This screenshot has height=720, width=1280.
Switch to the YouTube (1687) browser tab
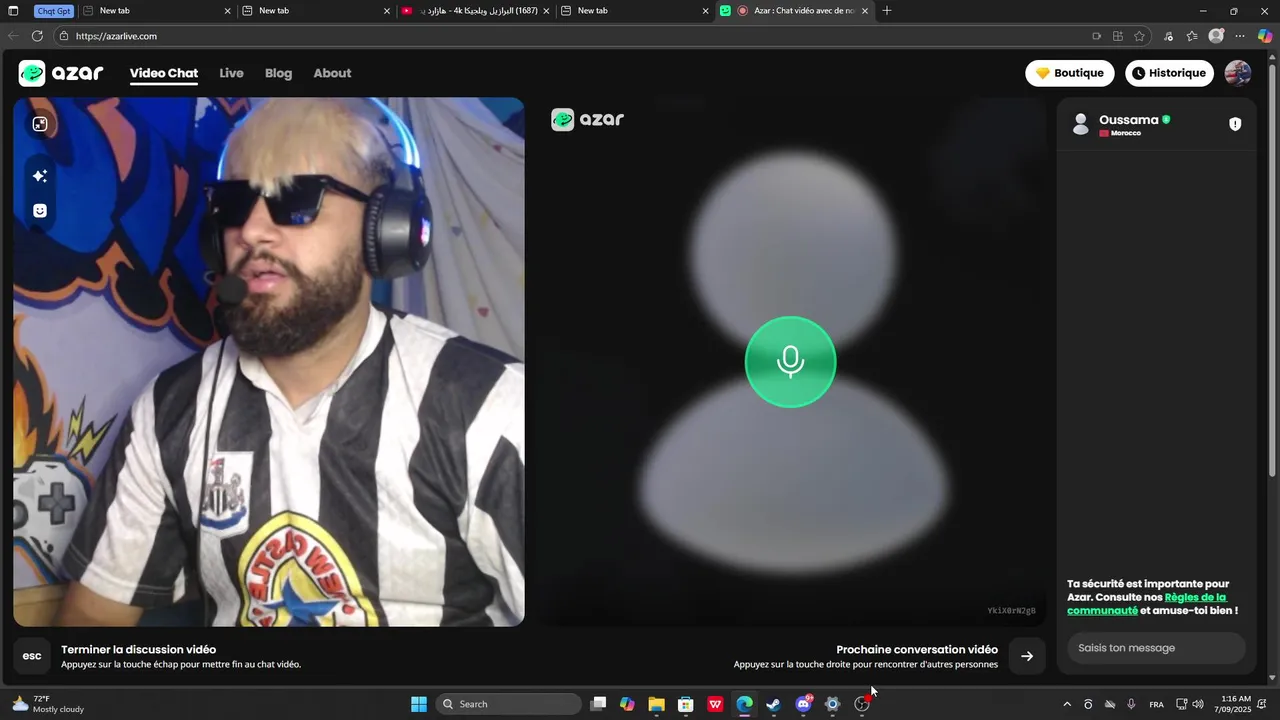coord(475,11)
